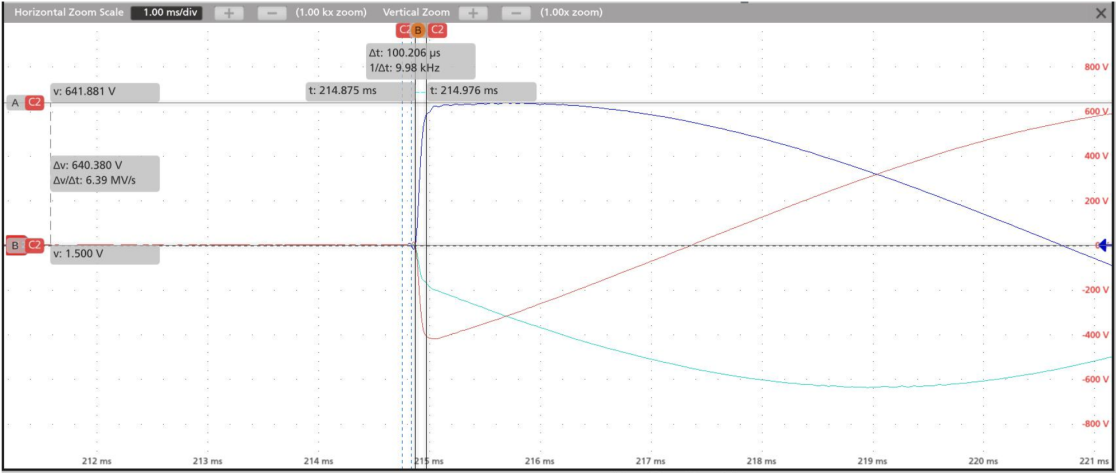Decrease horizontal zoom with the minus button
The image size is (1117, 475).
point(271,12)
